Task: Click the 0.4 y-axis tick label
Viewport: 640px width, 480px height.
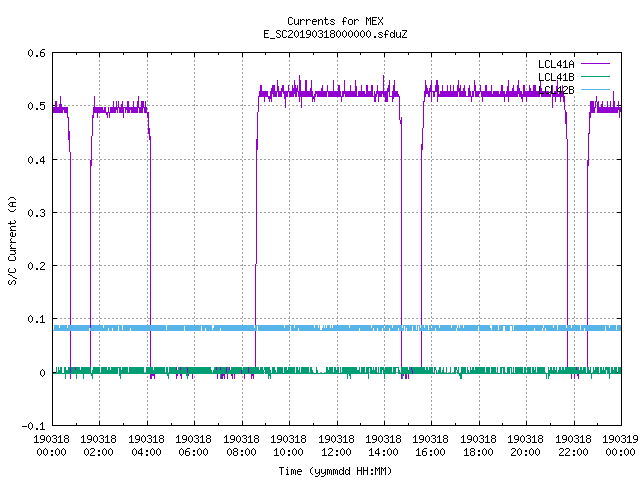Action: pyautogui.click(x=36, y=160)
